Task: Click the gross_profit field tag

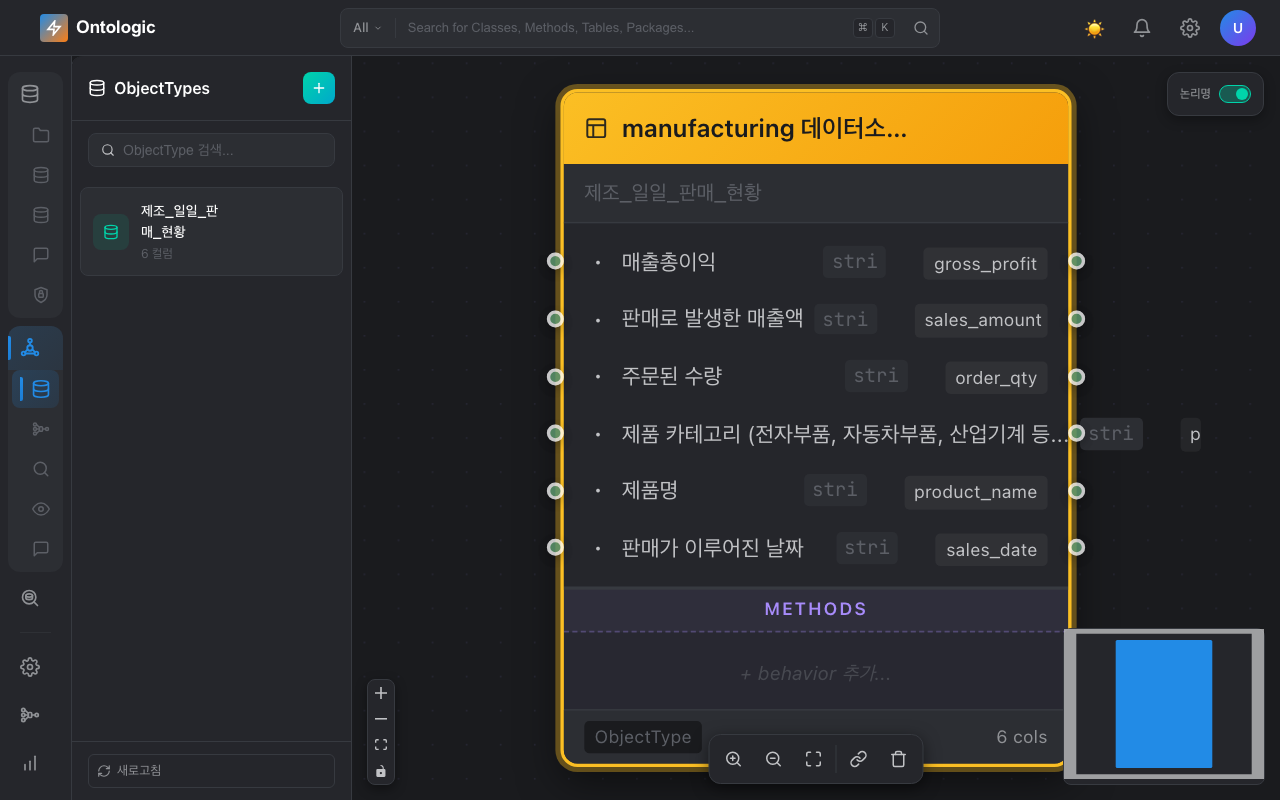Action: pyautogui.click(x=985, y=263)
